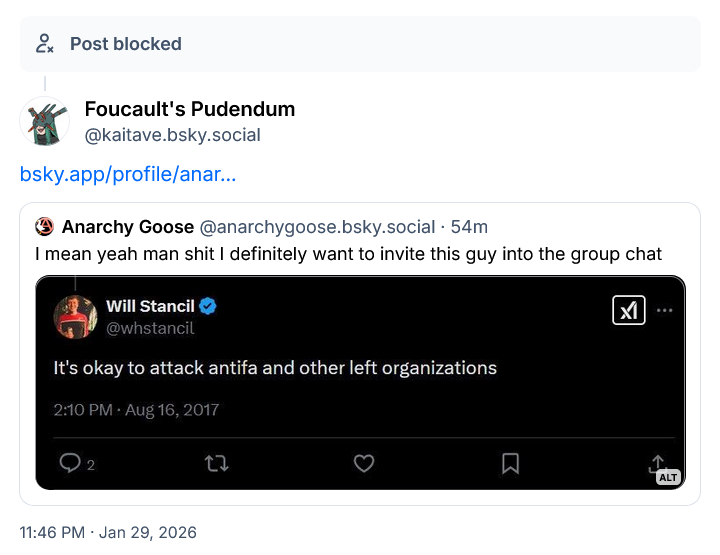Follow the bsky.app/profile/anar... link
This screenshot has height=555, width=720.
coord(128,175)
